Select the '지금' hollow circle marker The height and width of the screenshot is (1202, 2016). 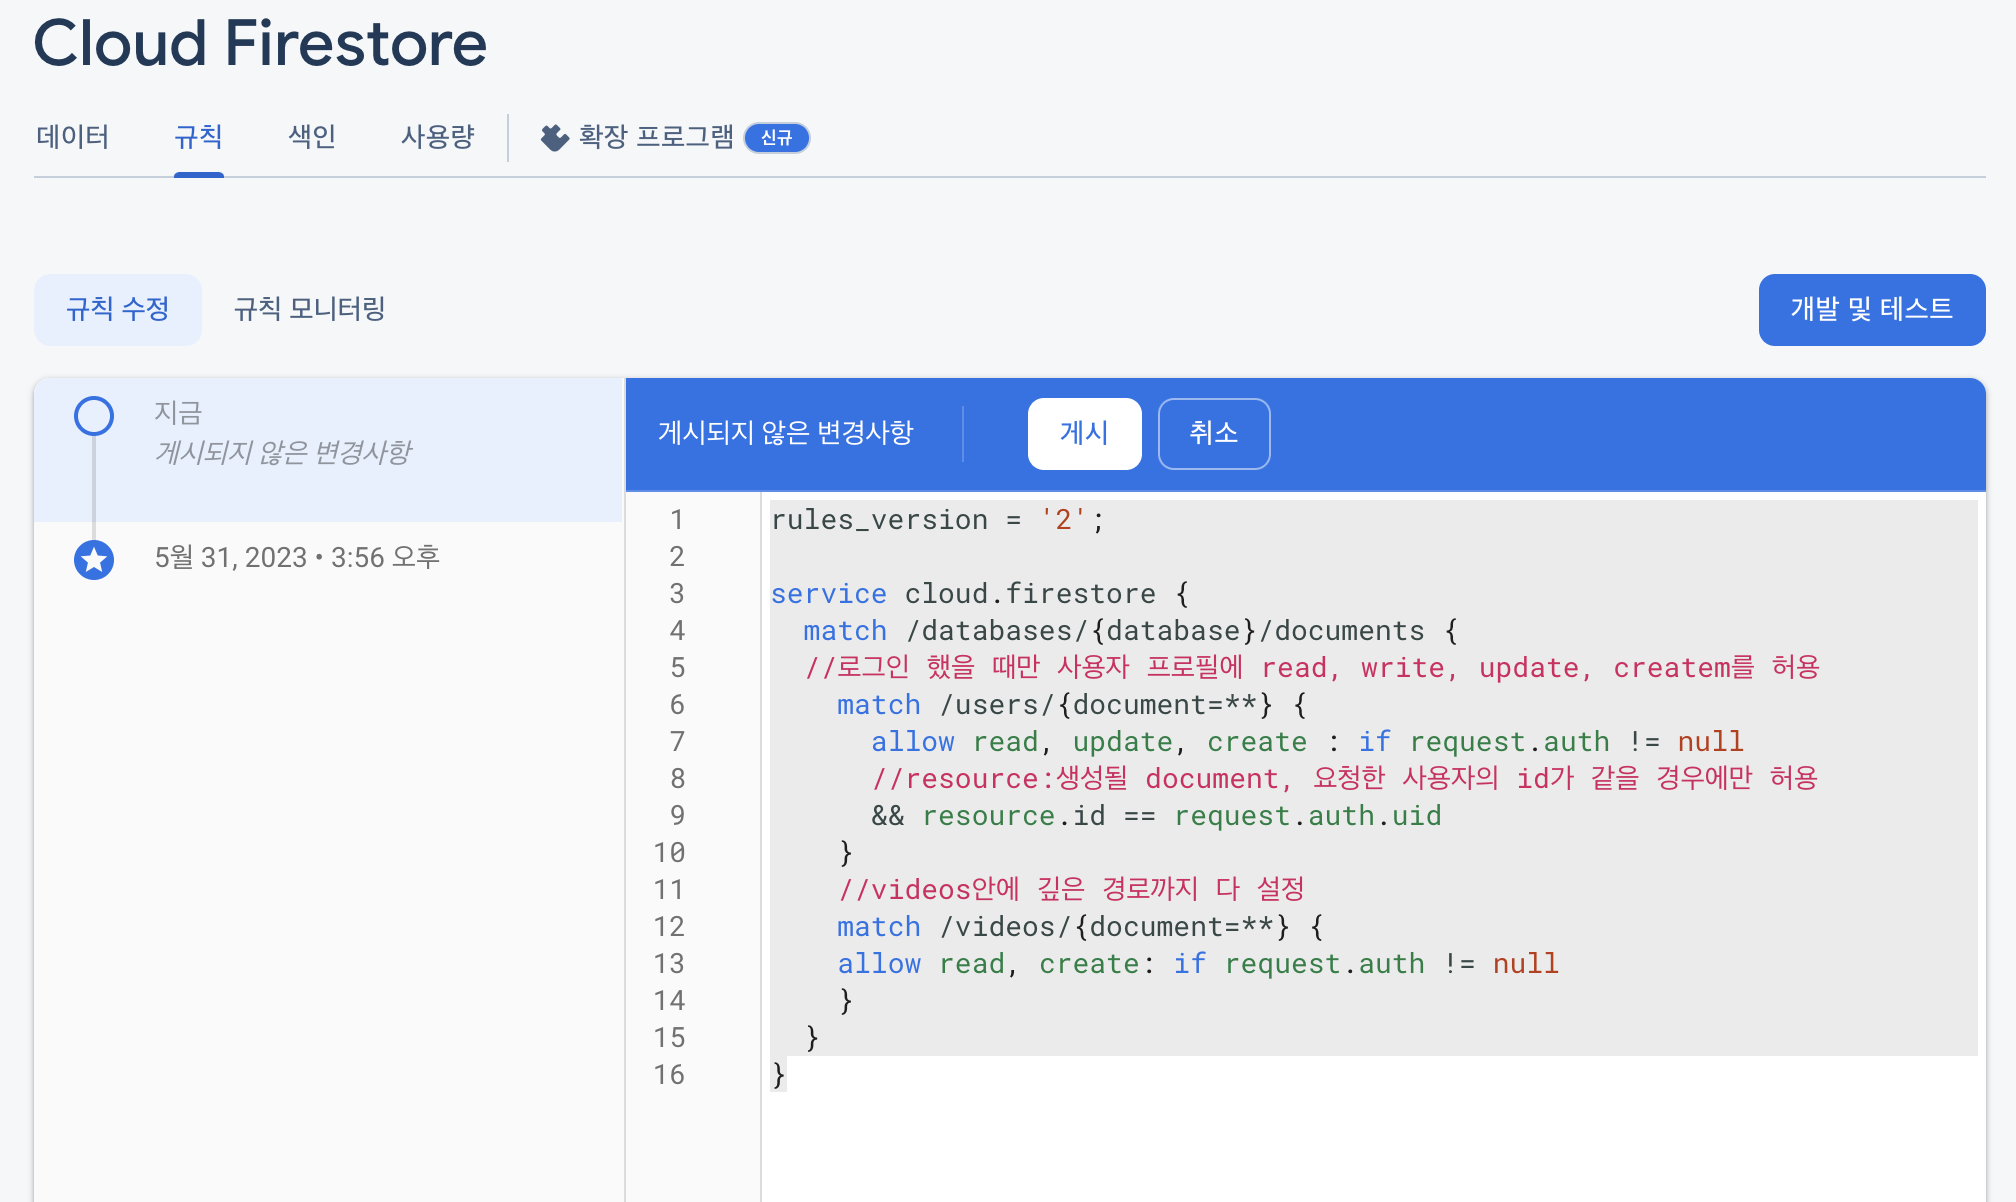(x=94, y=416)
